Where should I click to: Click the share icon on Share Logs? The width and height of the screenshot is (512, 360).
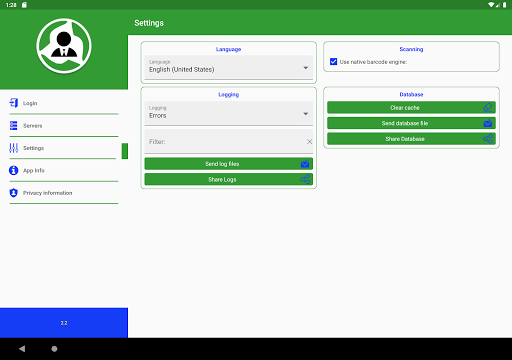pyautogui.click(x=305, y=179)
